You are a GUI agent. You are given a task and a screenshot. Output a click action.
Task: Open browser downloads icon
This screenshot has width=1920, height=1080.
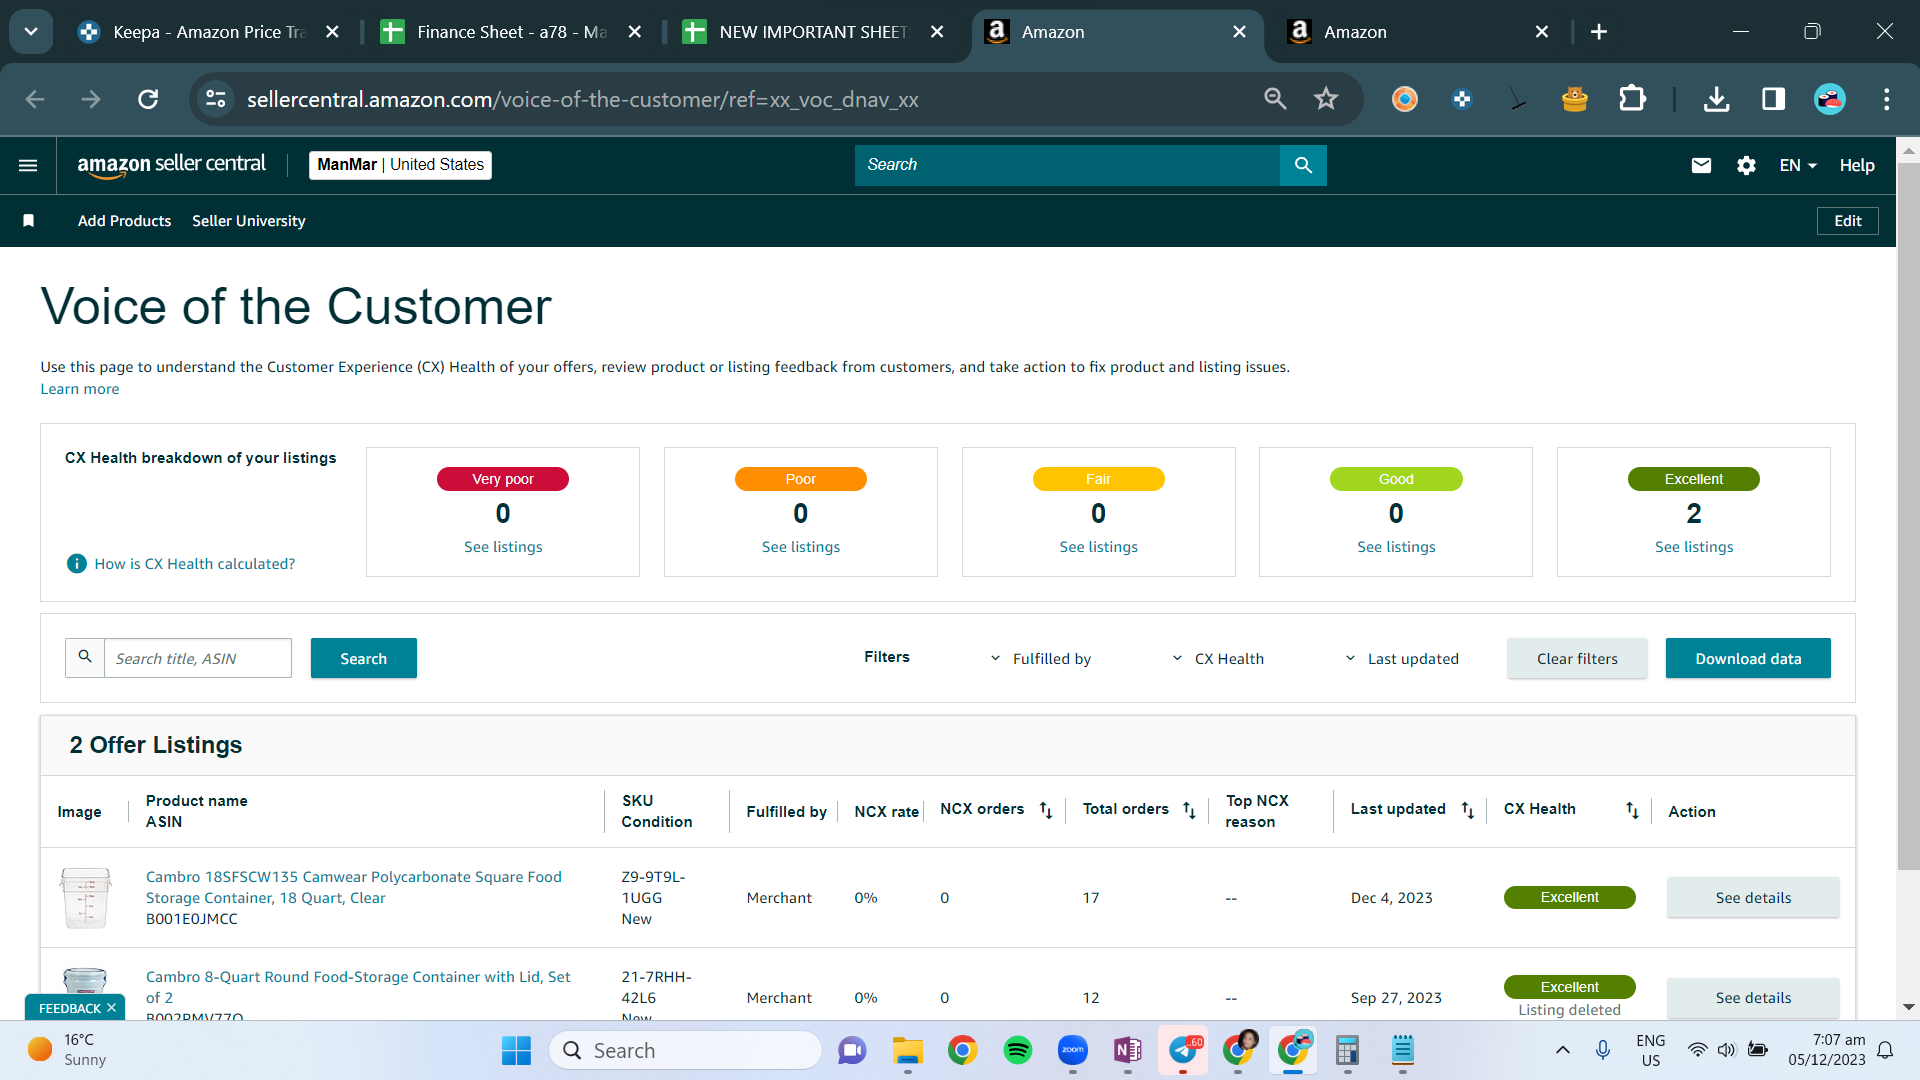click(x=1716, y=99)
